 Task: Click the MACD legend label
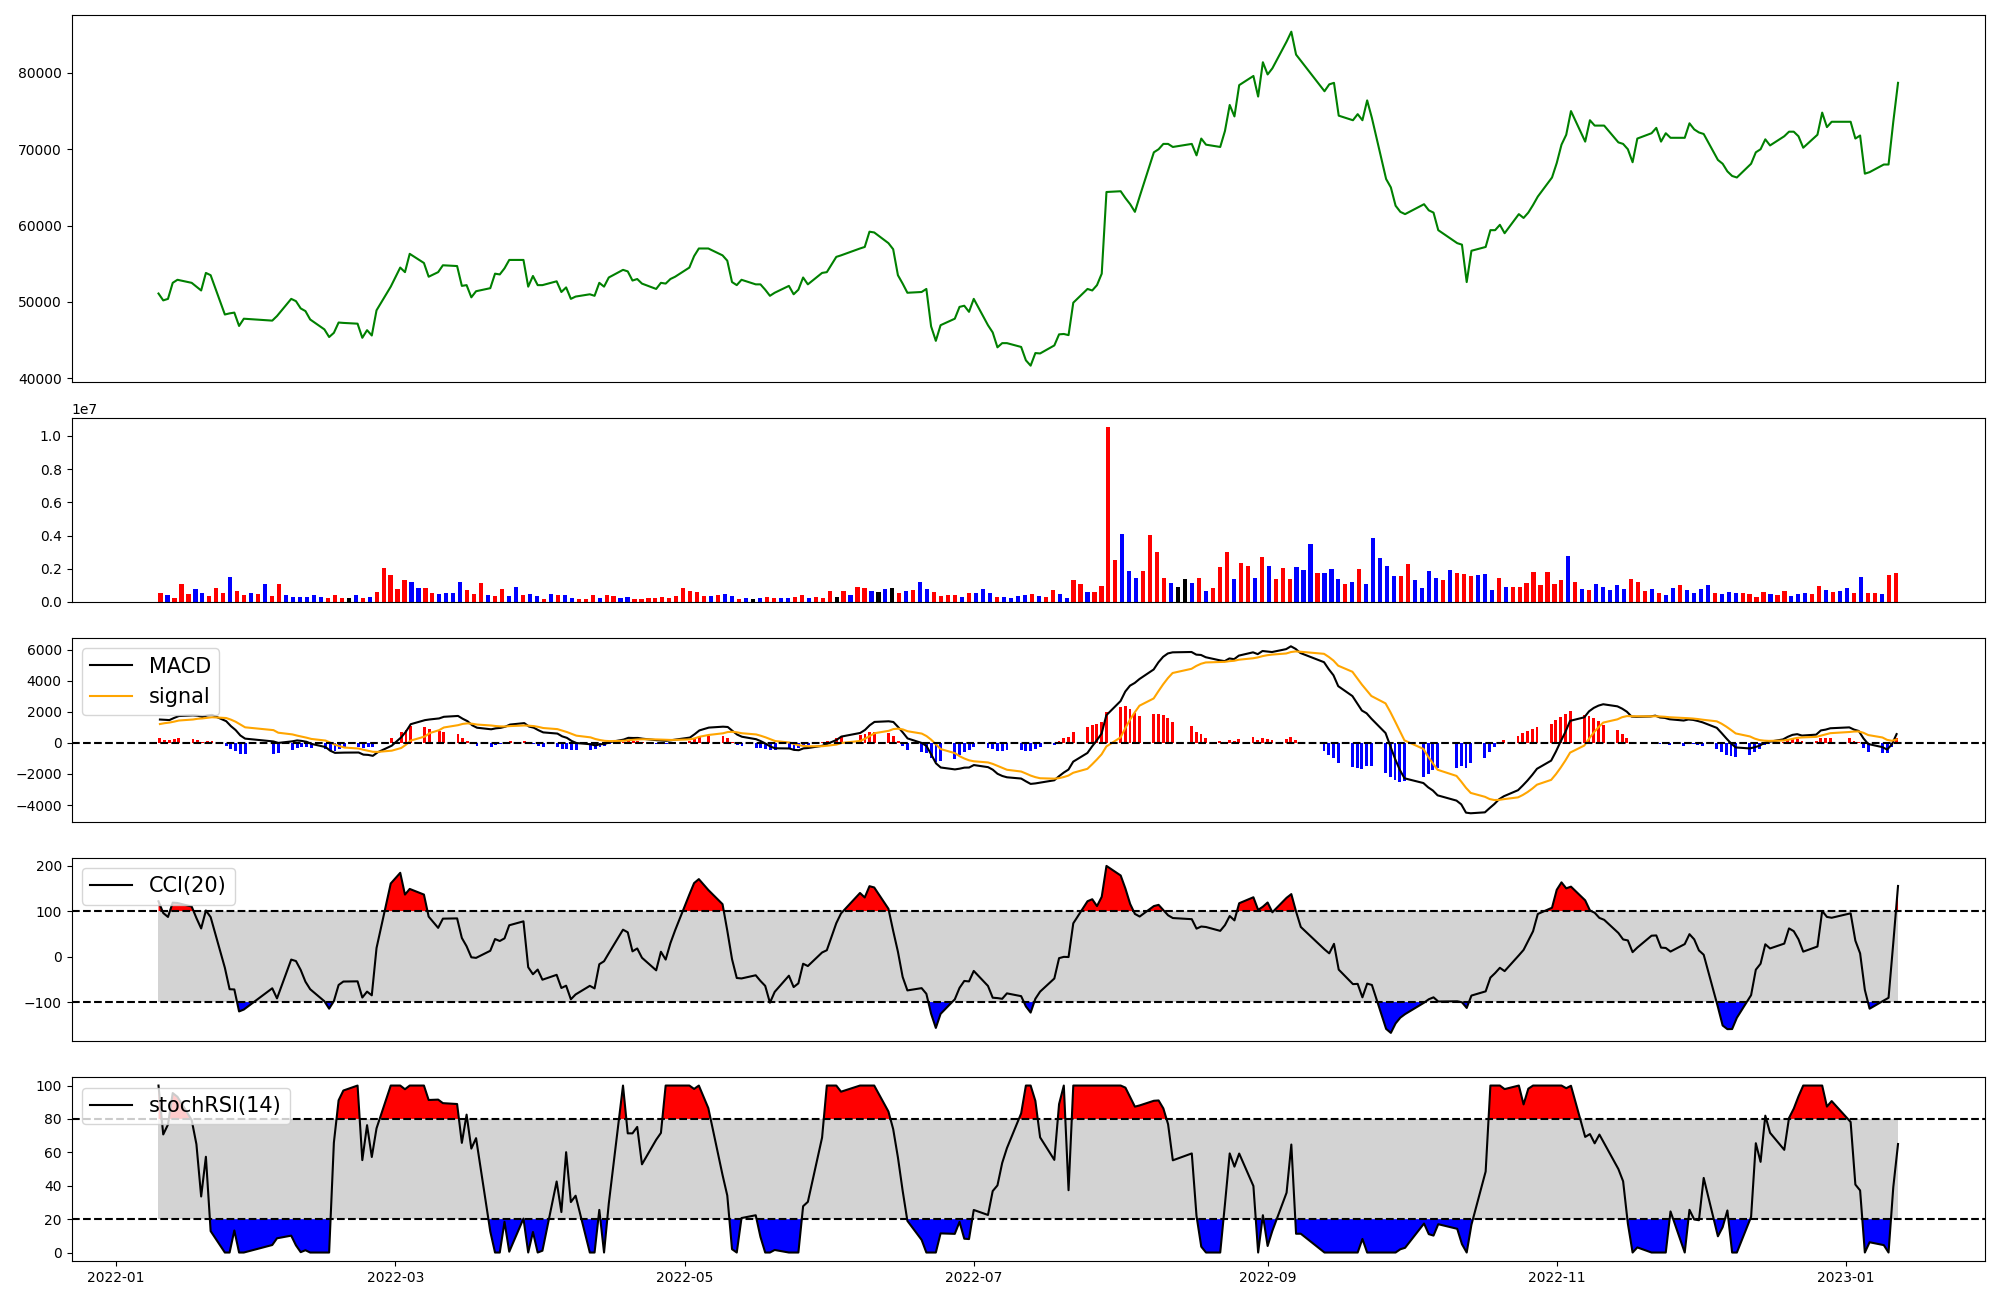[179, 666]
